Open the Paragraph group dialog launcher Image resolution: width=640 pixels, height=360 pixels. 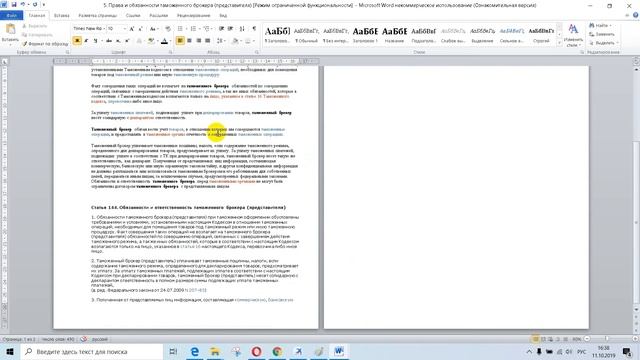[257, 52]
